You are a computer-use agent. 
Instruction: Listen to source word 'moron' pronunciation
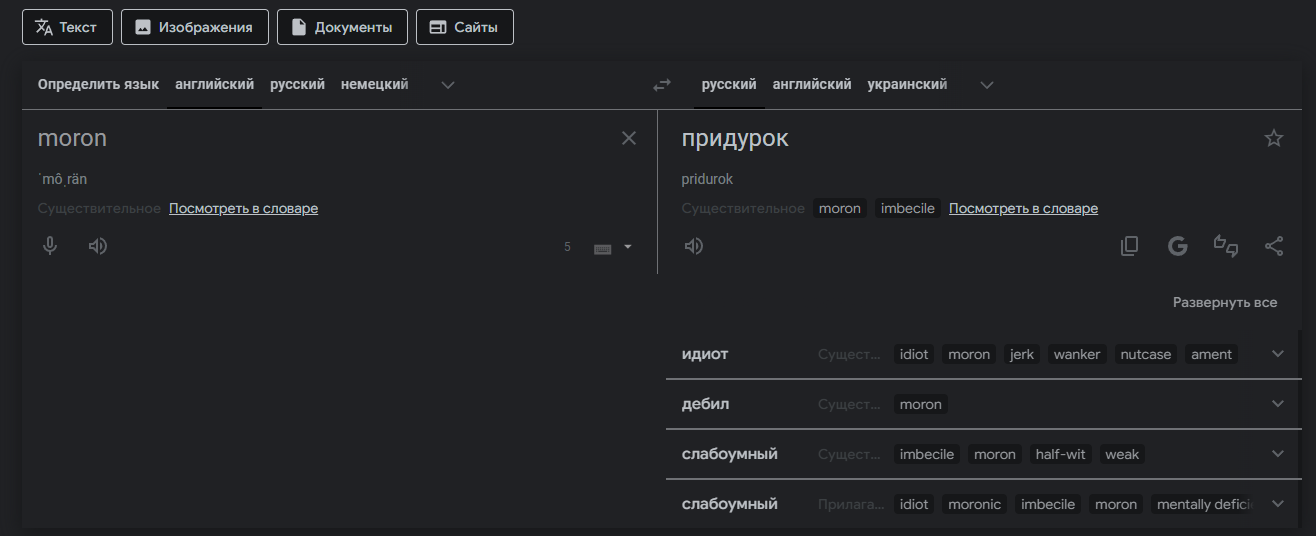point(97,246)
